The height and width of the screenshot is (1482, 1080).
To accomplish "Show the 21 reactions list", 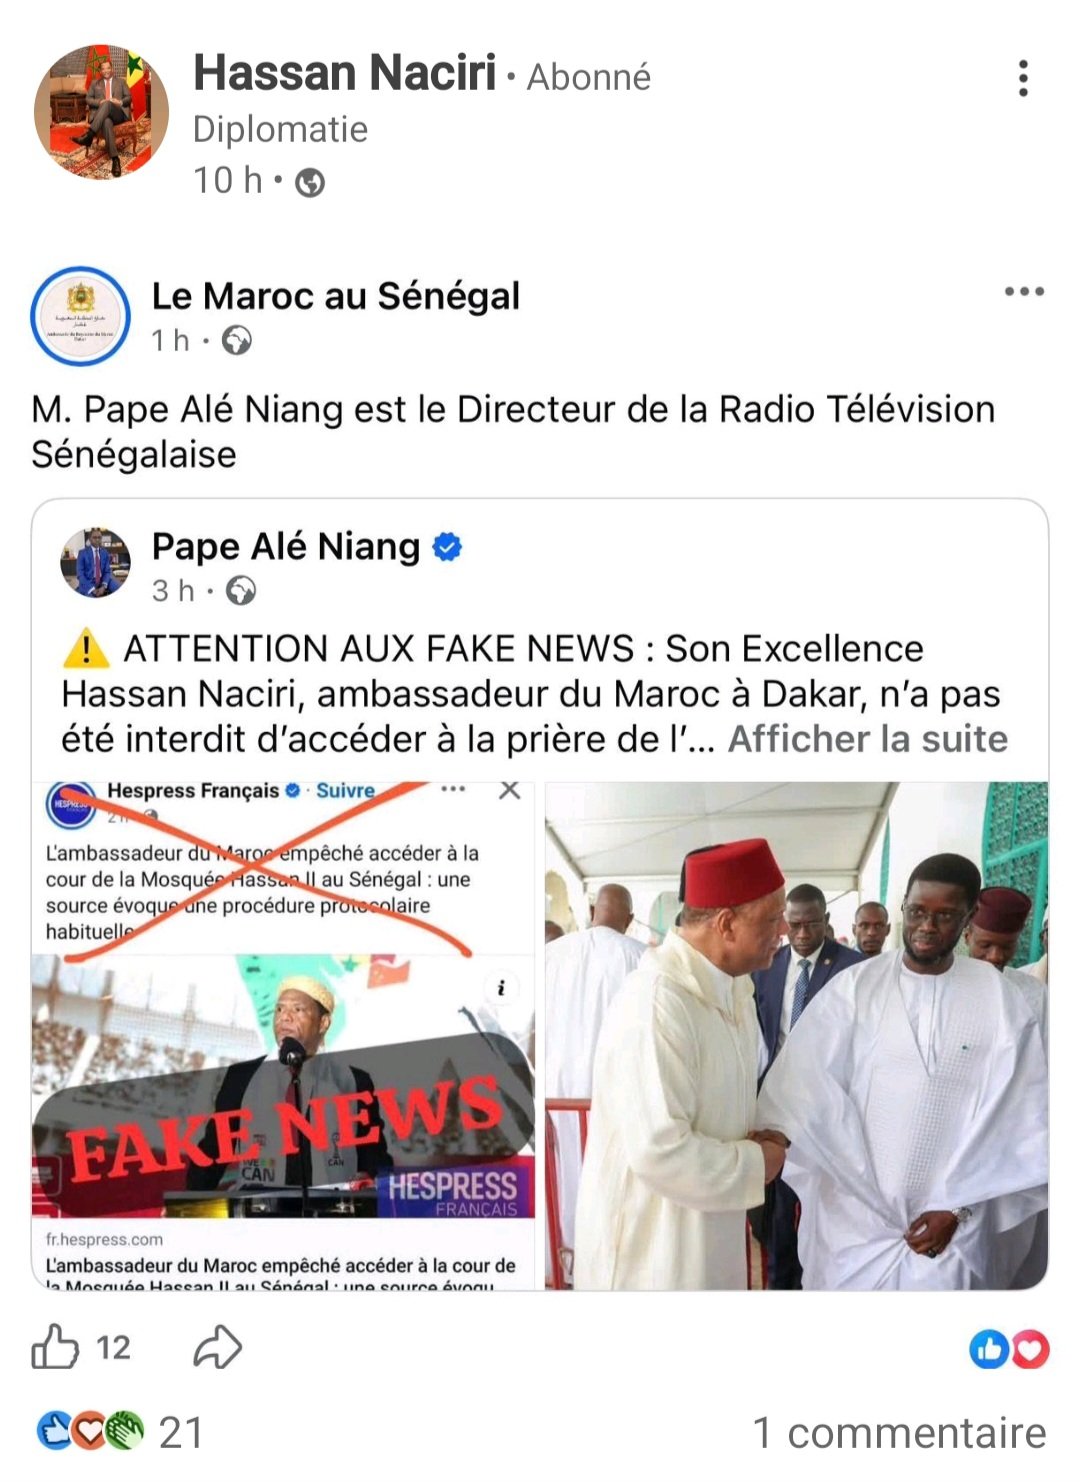I will (120, 1432).
